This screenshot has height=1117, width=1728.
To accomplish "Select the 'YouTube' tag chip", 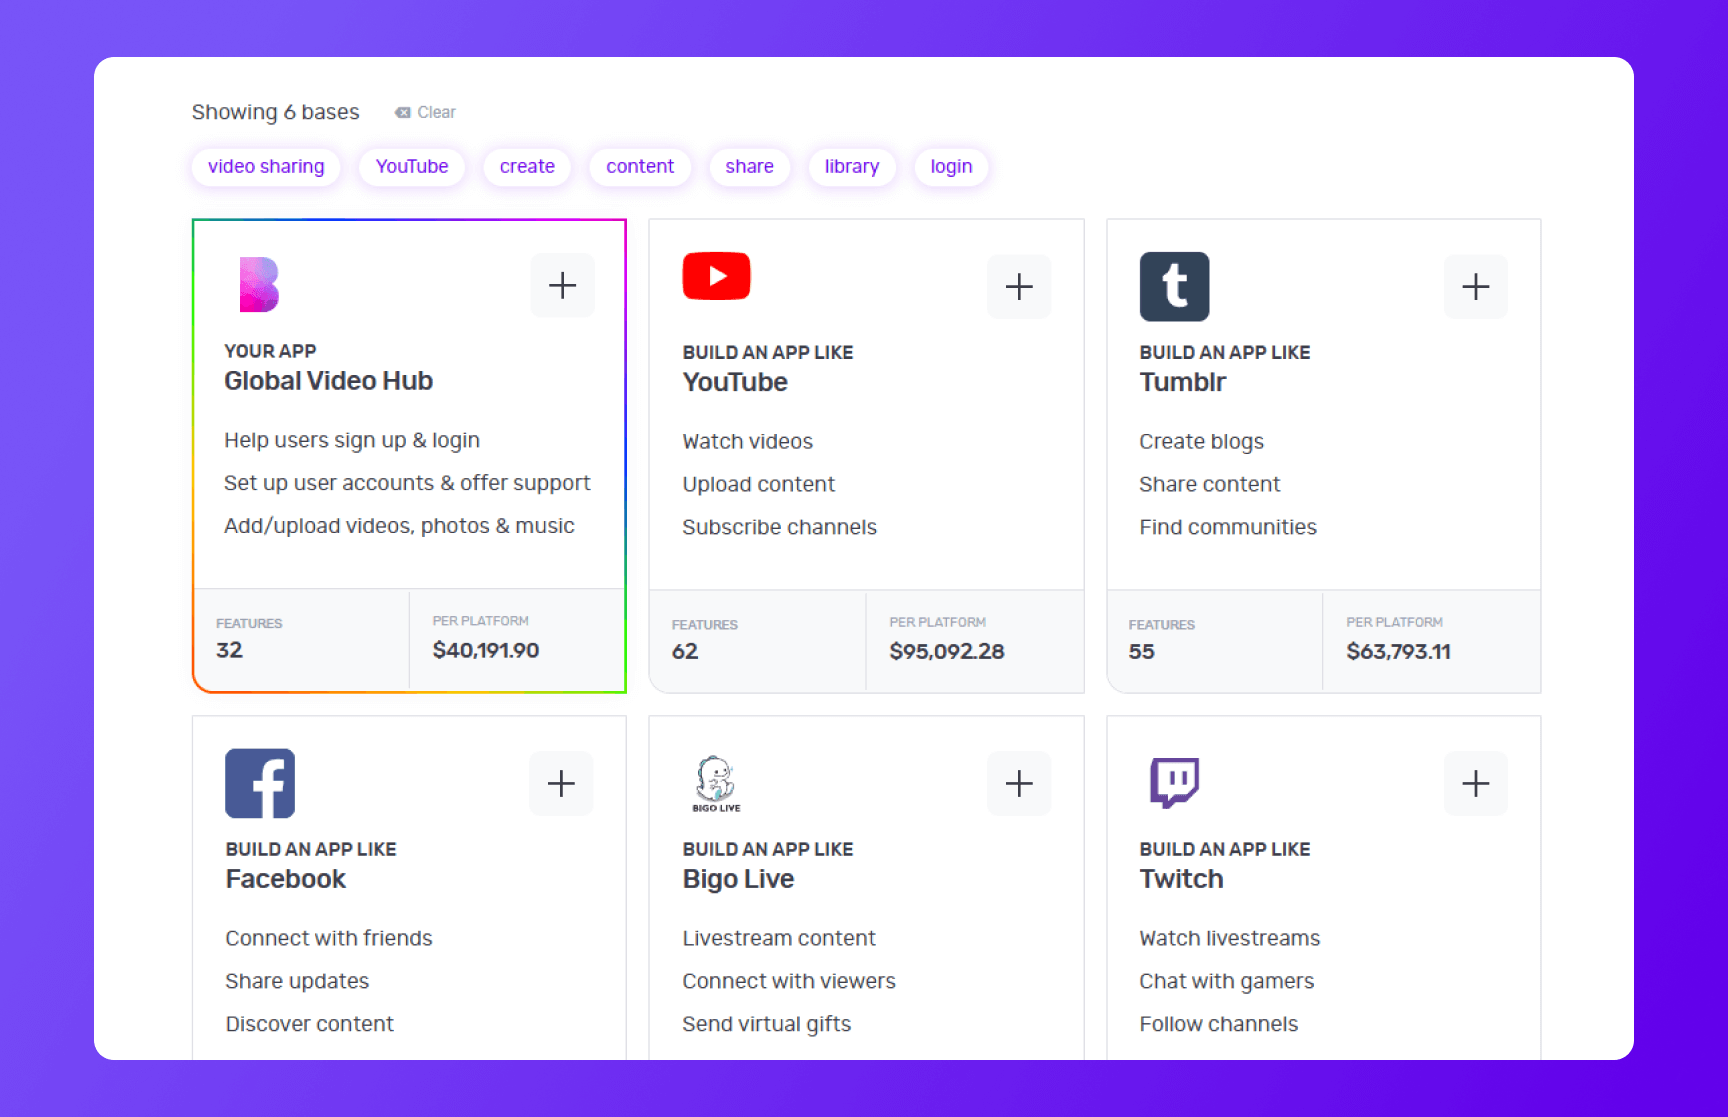I will [412, 167].
